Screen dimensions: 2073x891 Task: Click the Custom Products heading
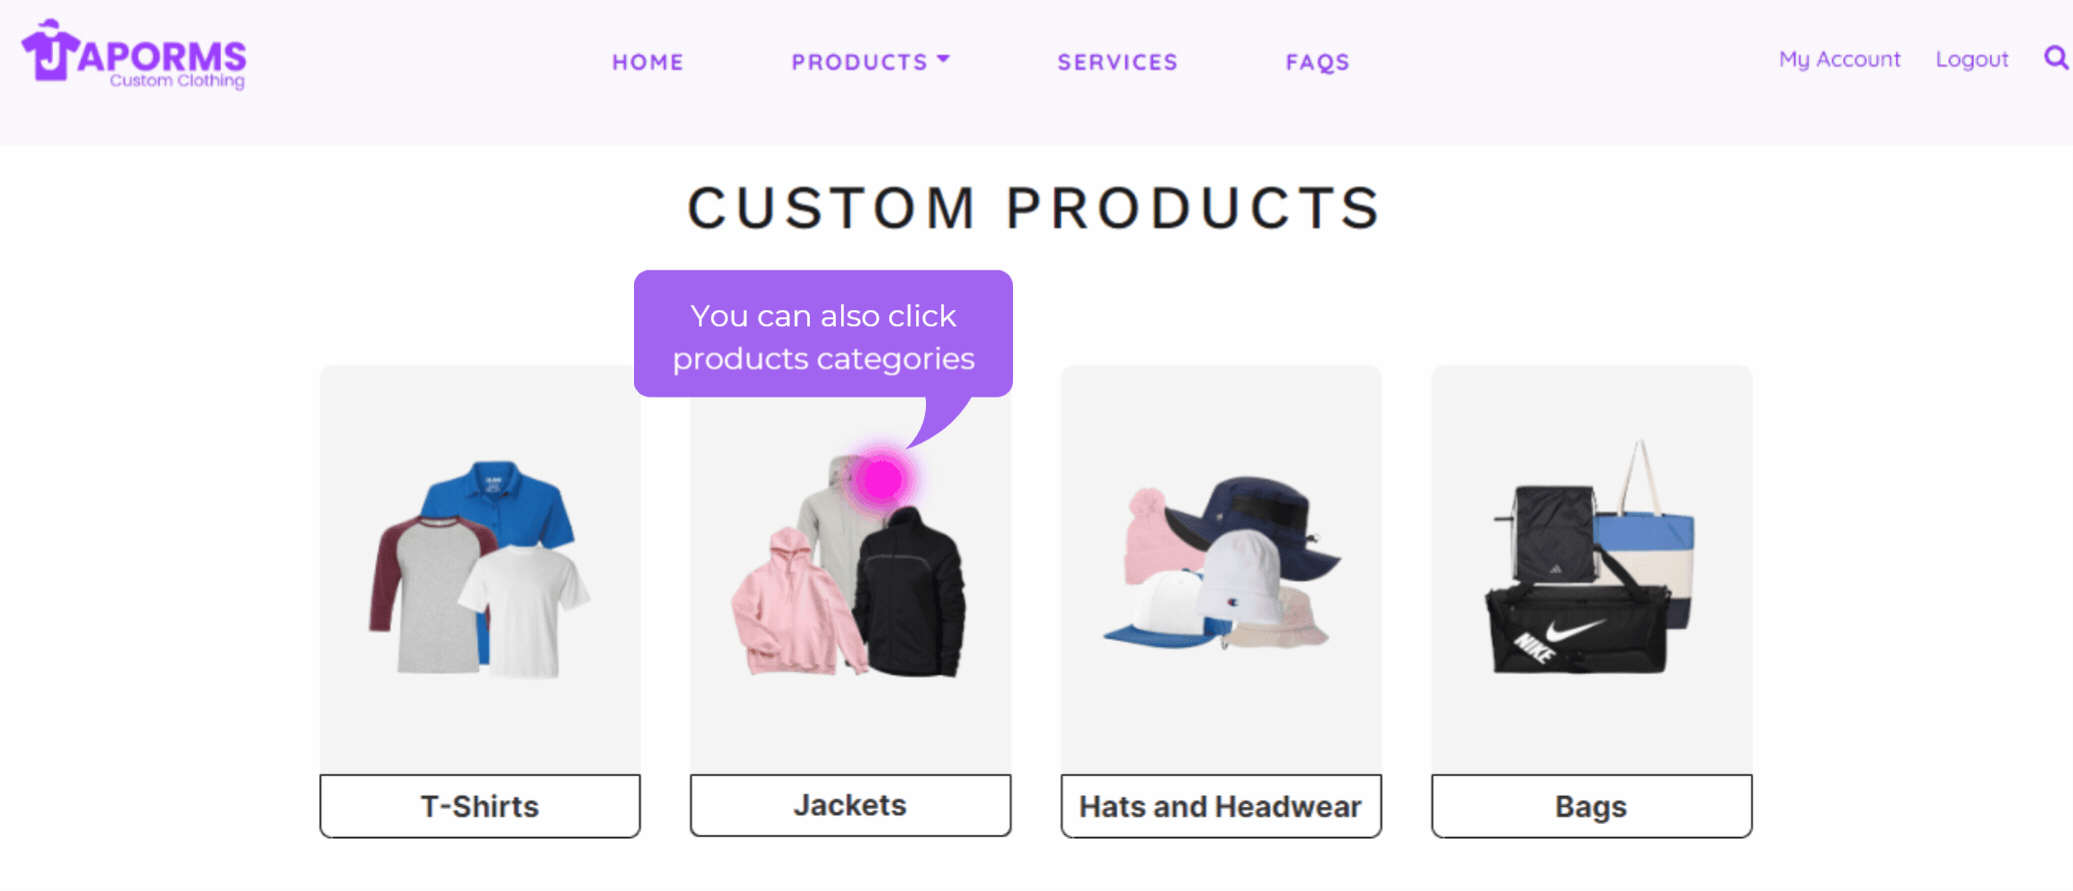coord(1035,208)
